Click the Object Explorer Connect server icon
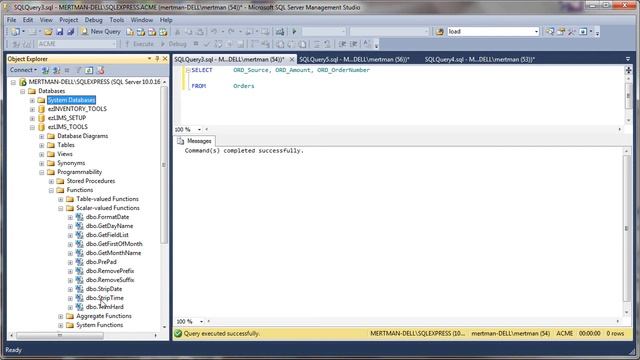The width and height of the screenshot is (640, 360). click(x=46, y=71)
